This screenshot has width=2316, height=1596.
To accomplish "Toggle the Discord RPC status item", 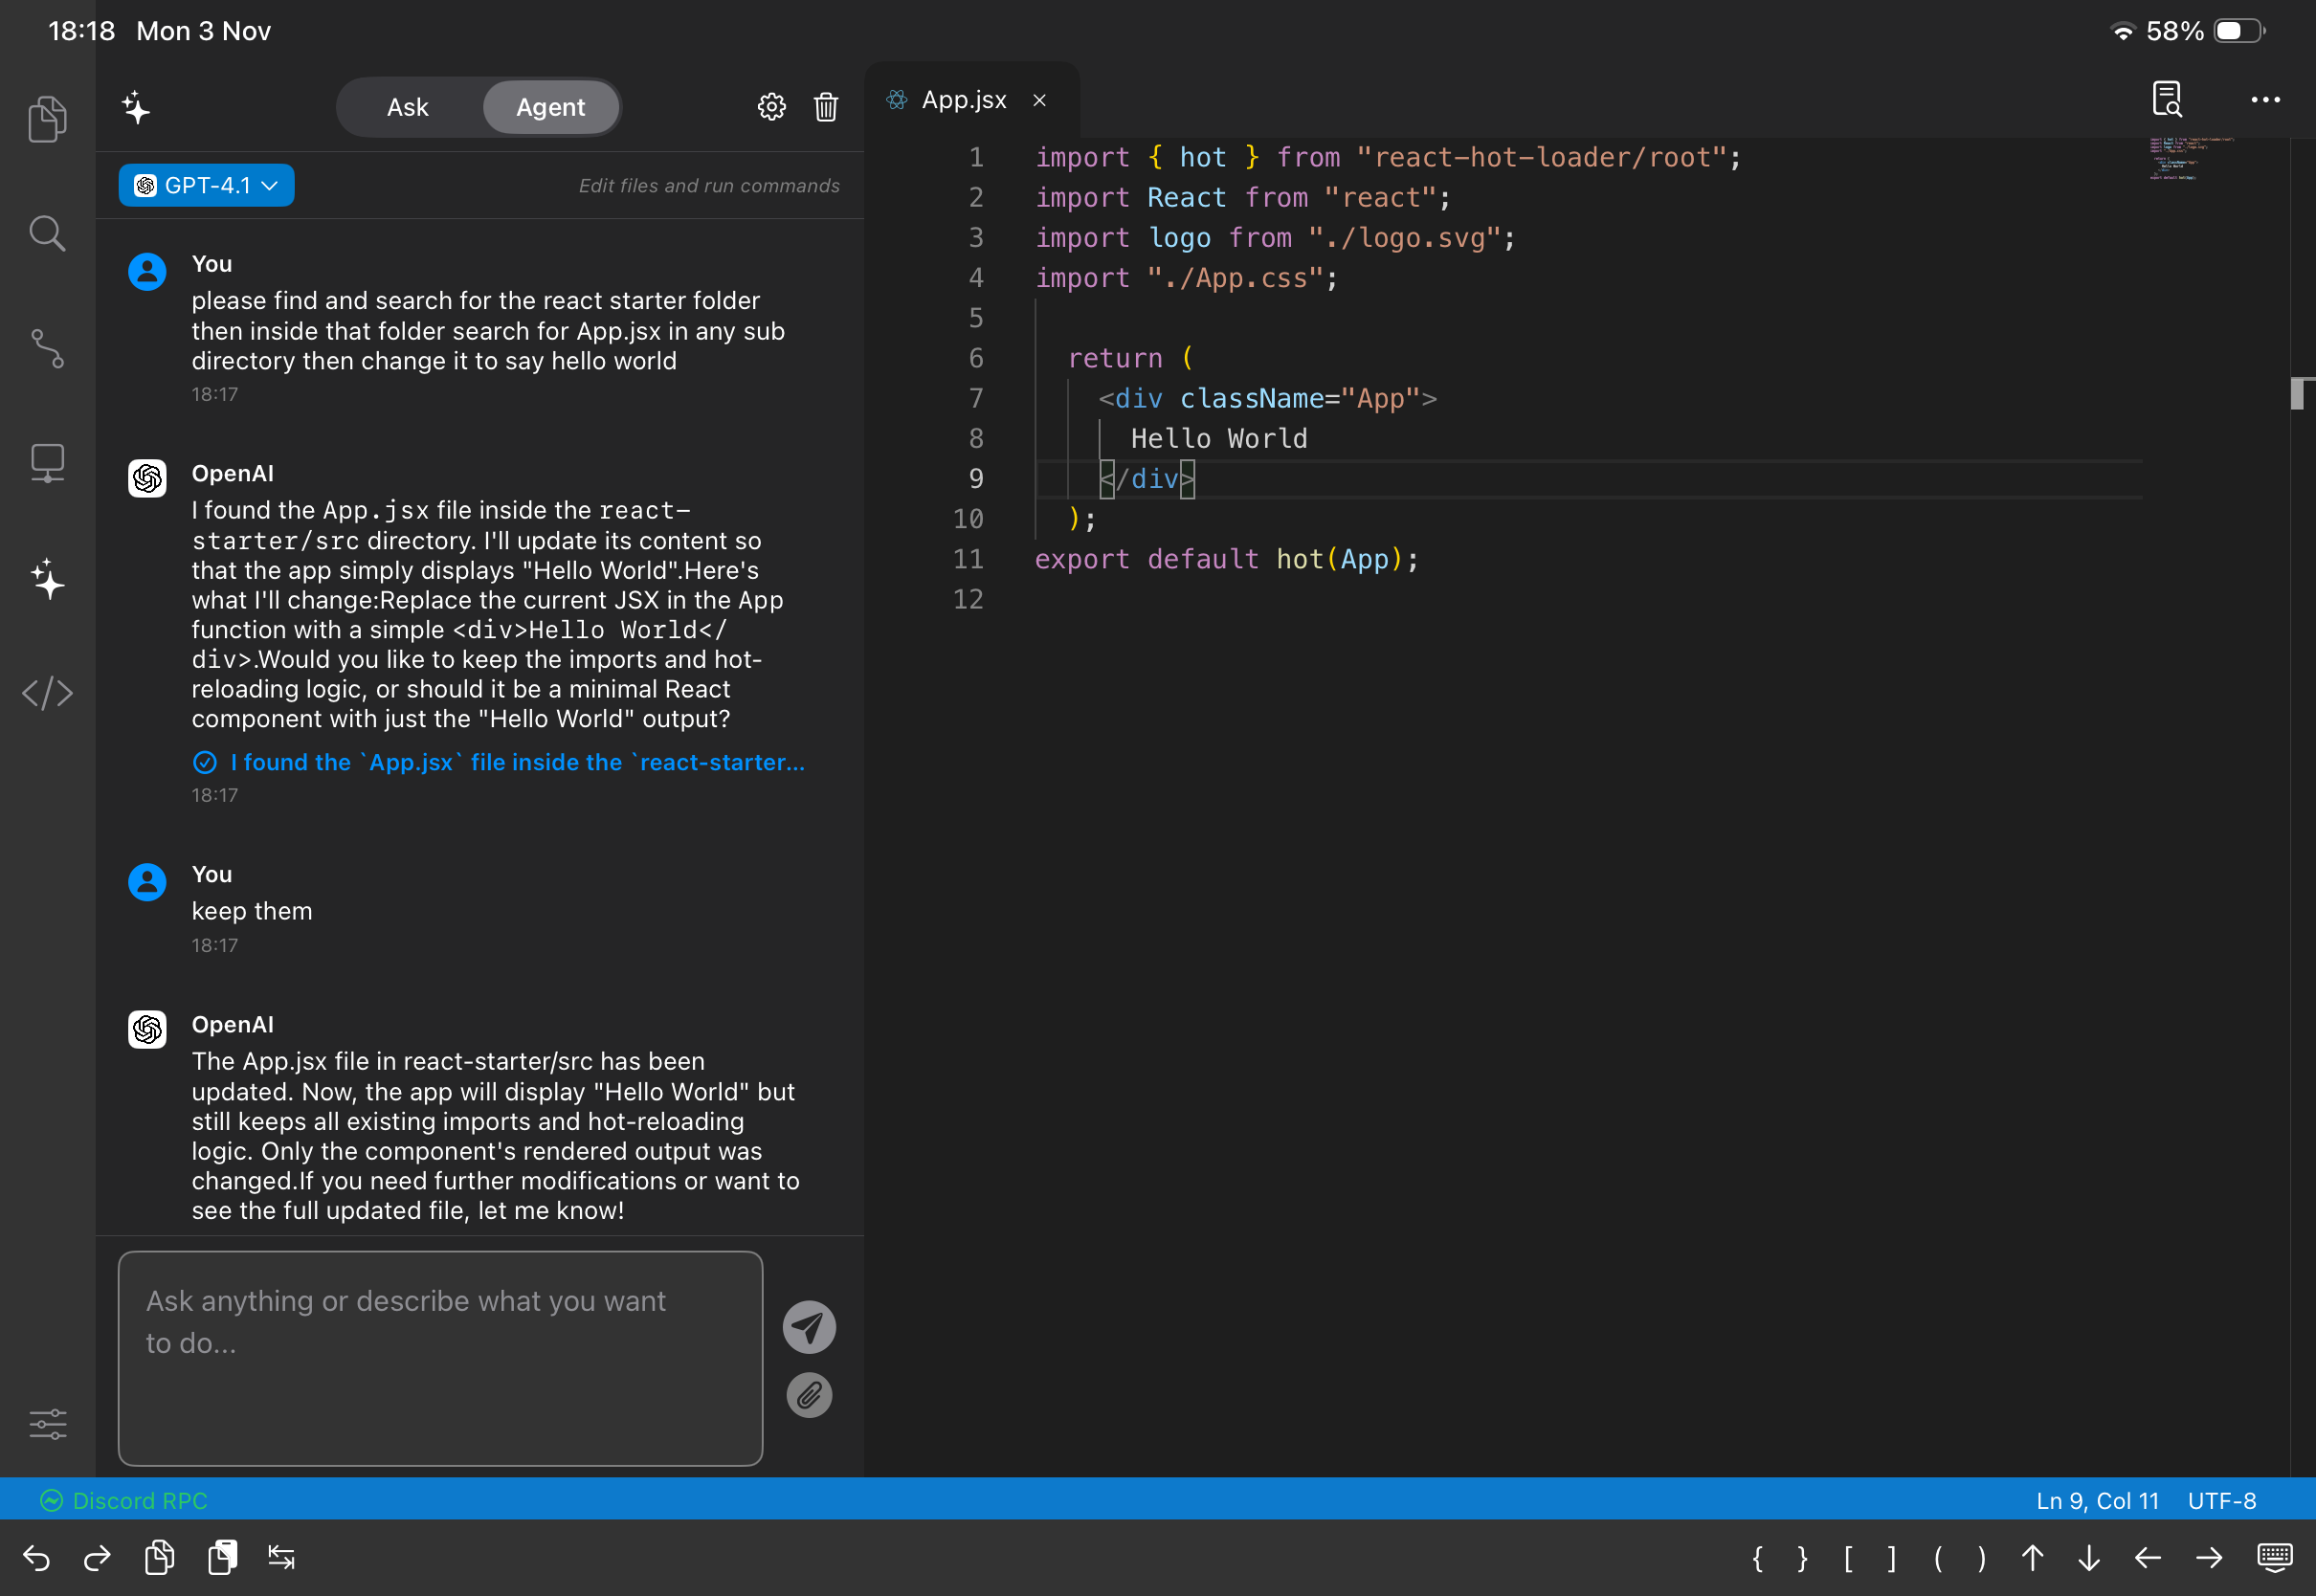I will tap(124, 1501).
